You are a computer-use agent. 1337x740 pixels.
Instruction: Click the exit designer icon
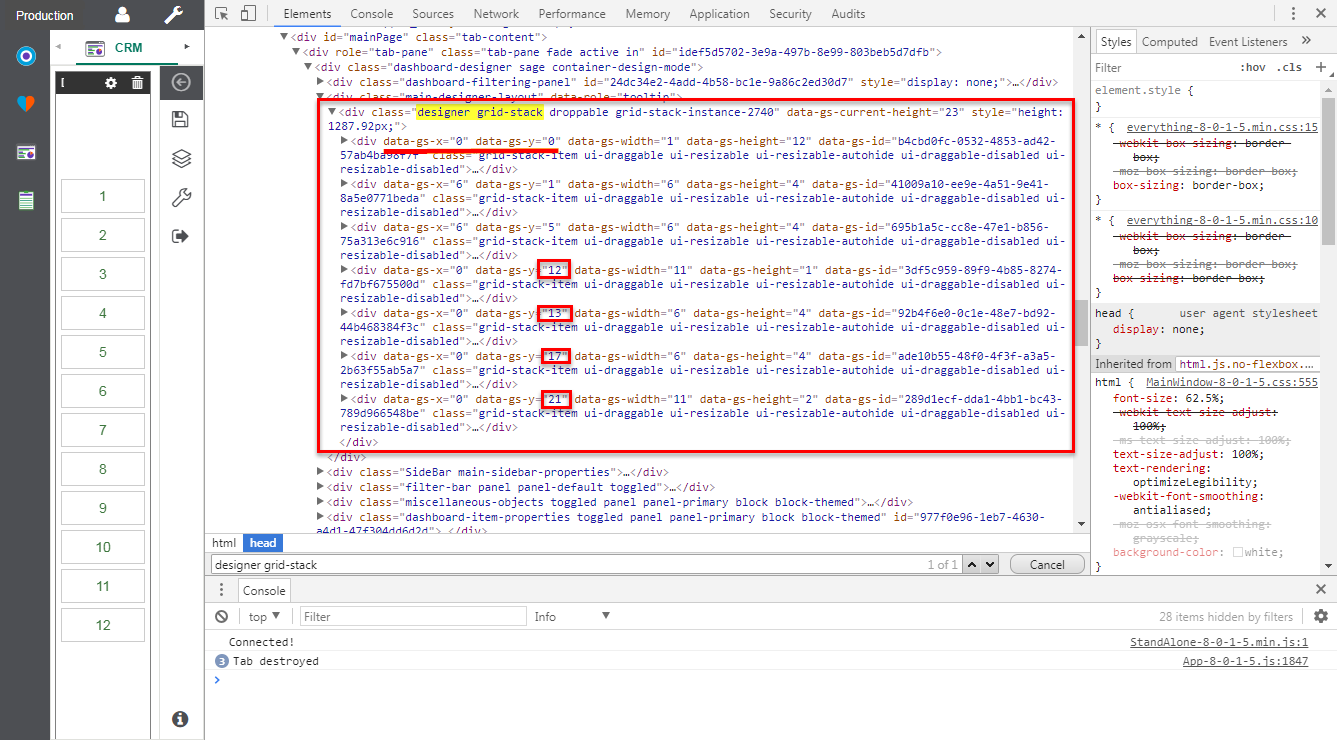(181, 236)
